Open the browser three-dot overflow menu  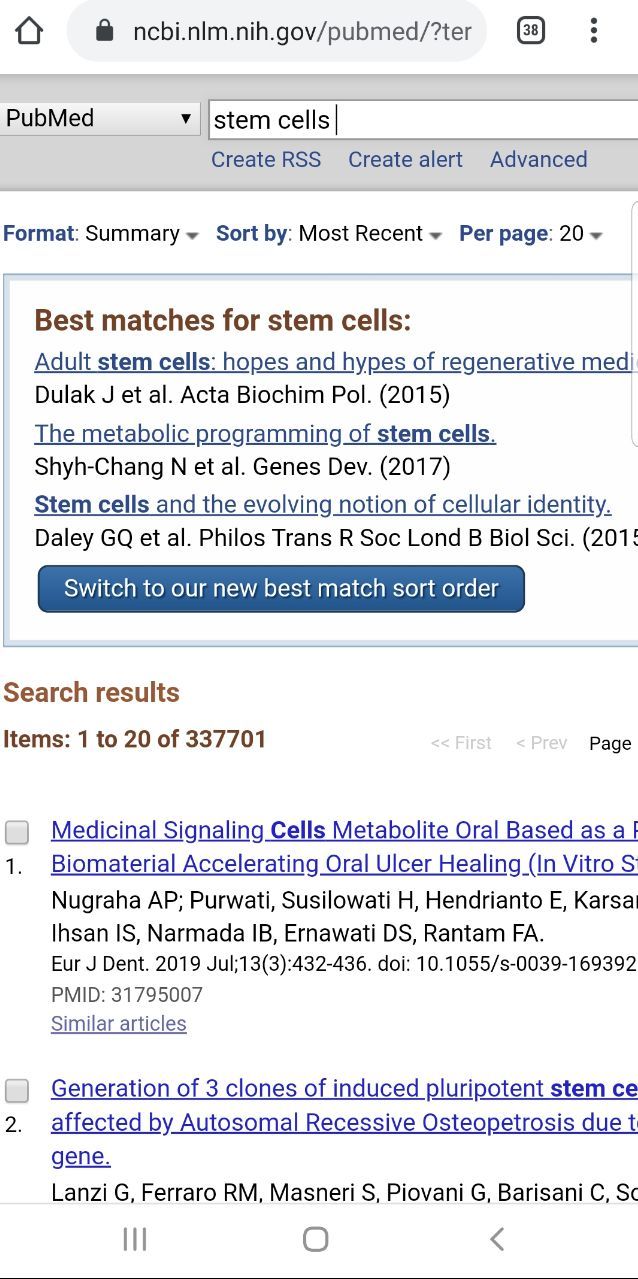(594, 31)
